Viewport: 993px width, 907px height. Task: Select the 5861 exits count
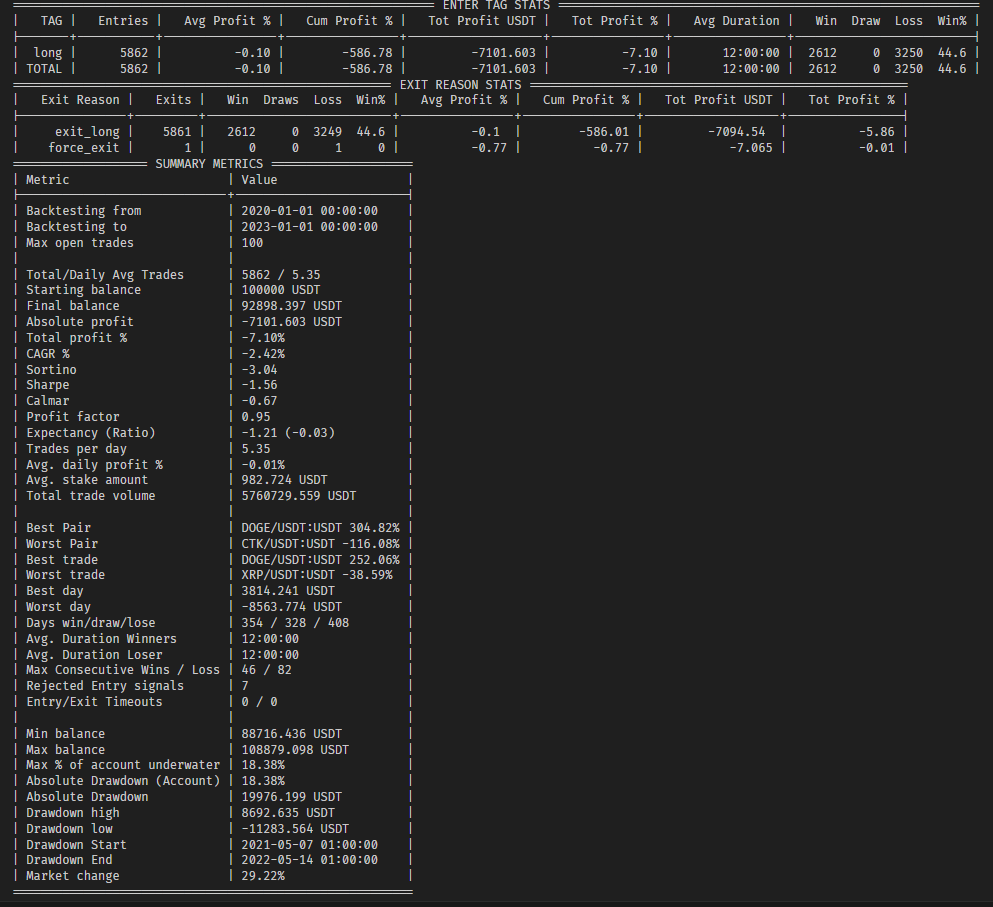[177, 132]
